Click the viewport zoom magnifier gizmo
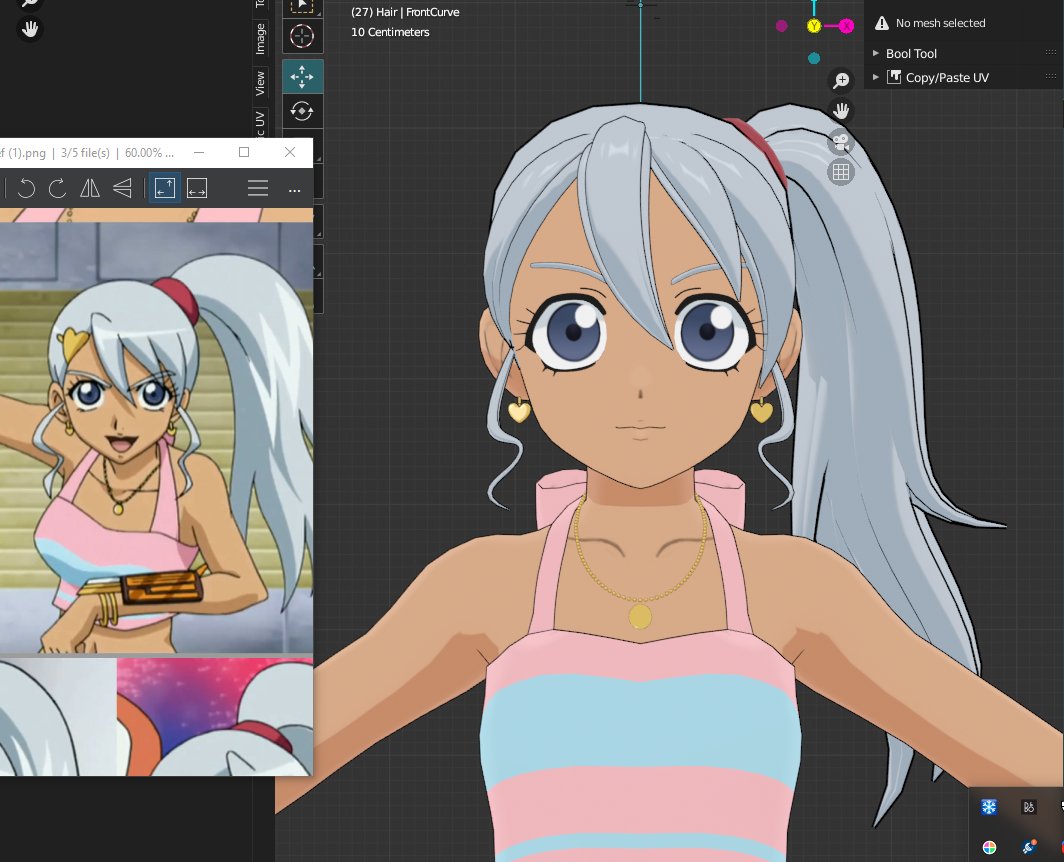 841,81
